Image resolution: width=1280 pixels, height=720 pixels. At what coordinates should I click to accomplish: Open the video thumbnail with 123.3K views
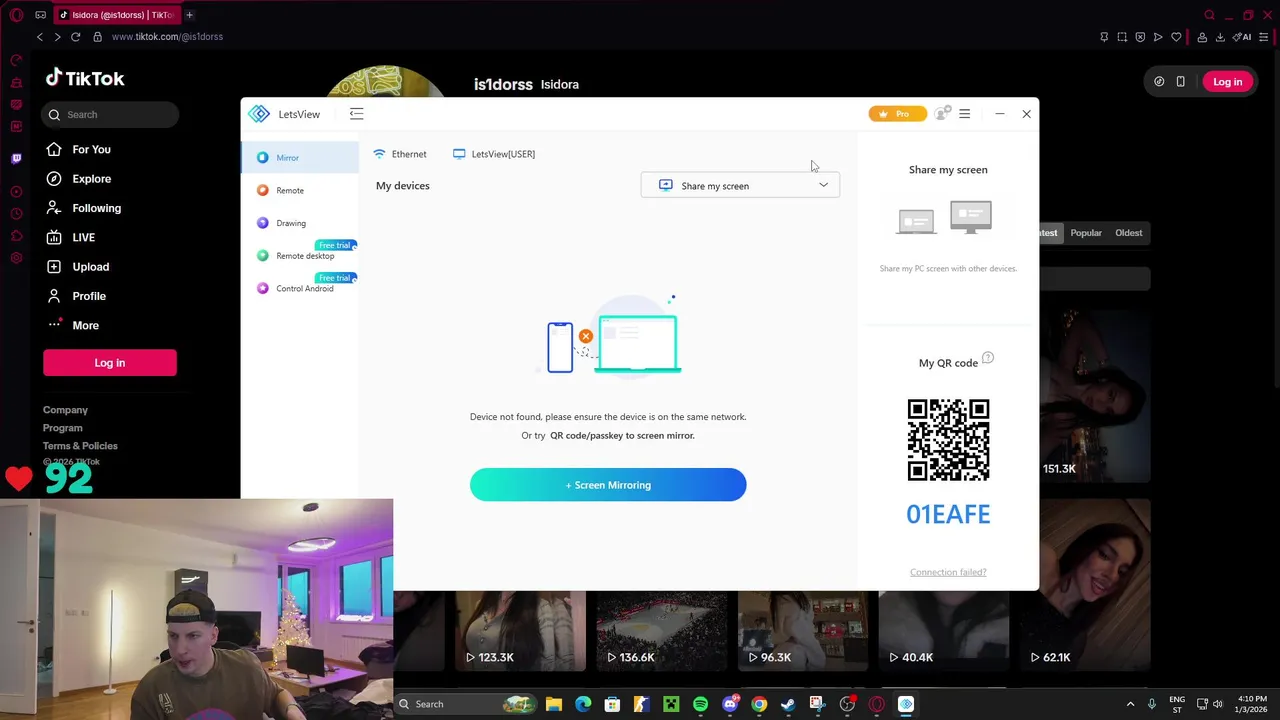coord(520,629)
